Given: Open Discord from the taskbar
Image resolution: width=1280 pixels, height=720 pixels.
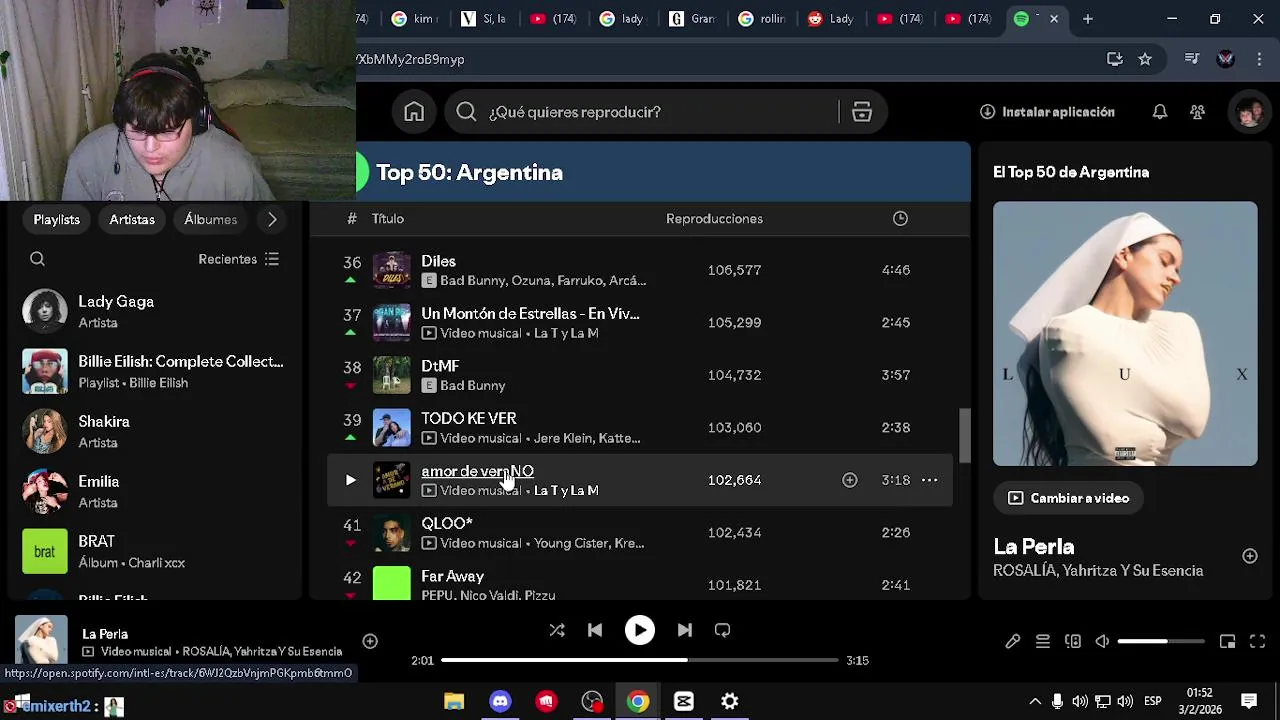Looking at the screenshot, I should [500, 702].
